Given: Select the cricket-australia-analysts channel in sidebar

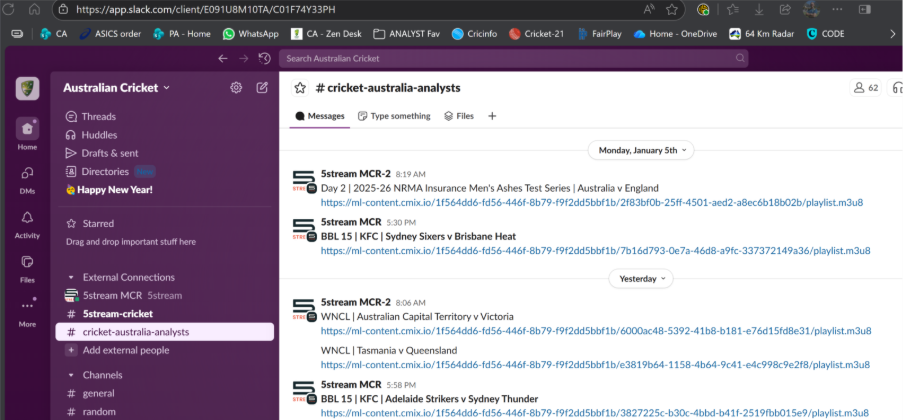Looking at the screenshot, I should point(165,332).
